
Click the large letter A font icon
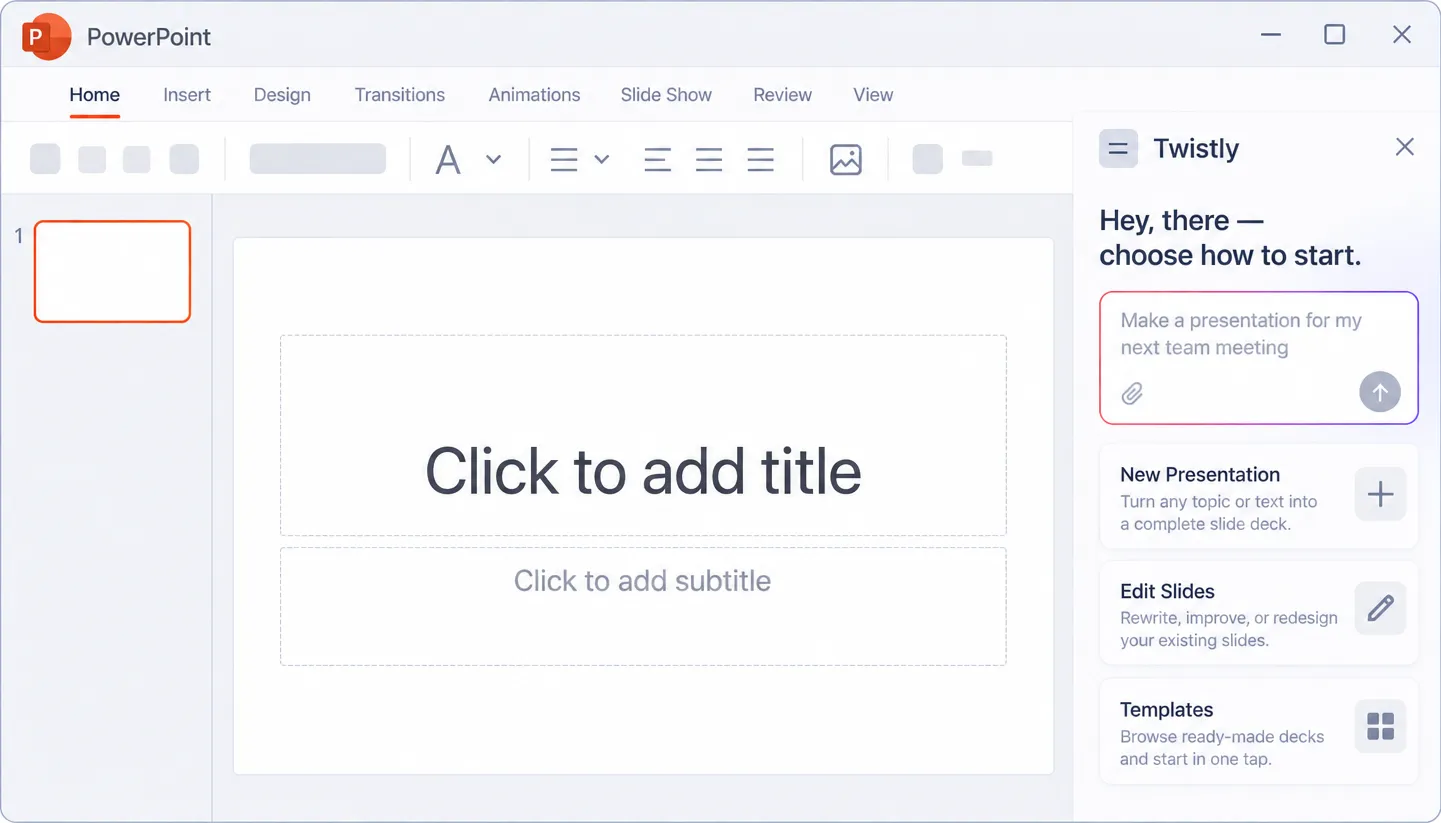[x=448, y=160]
